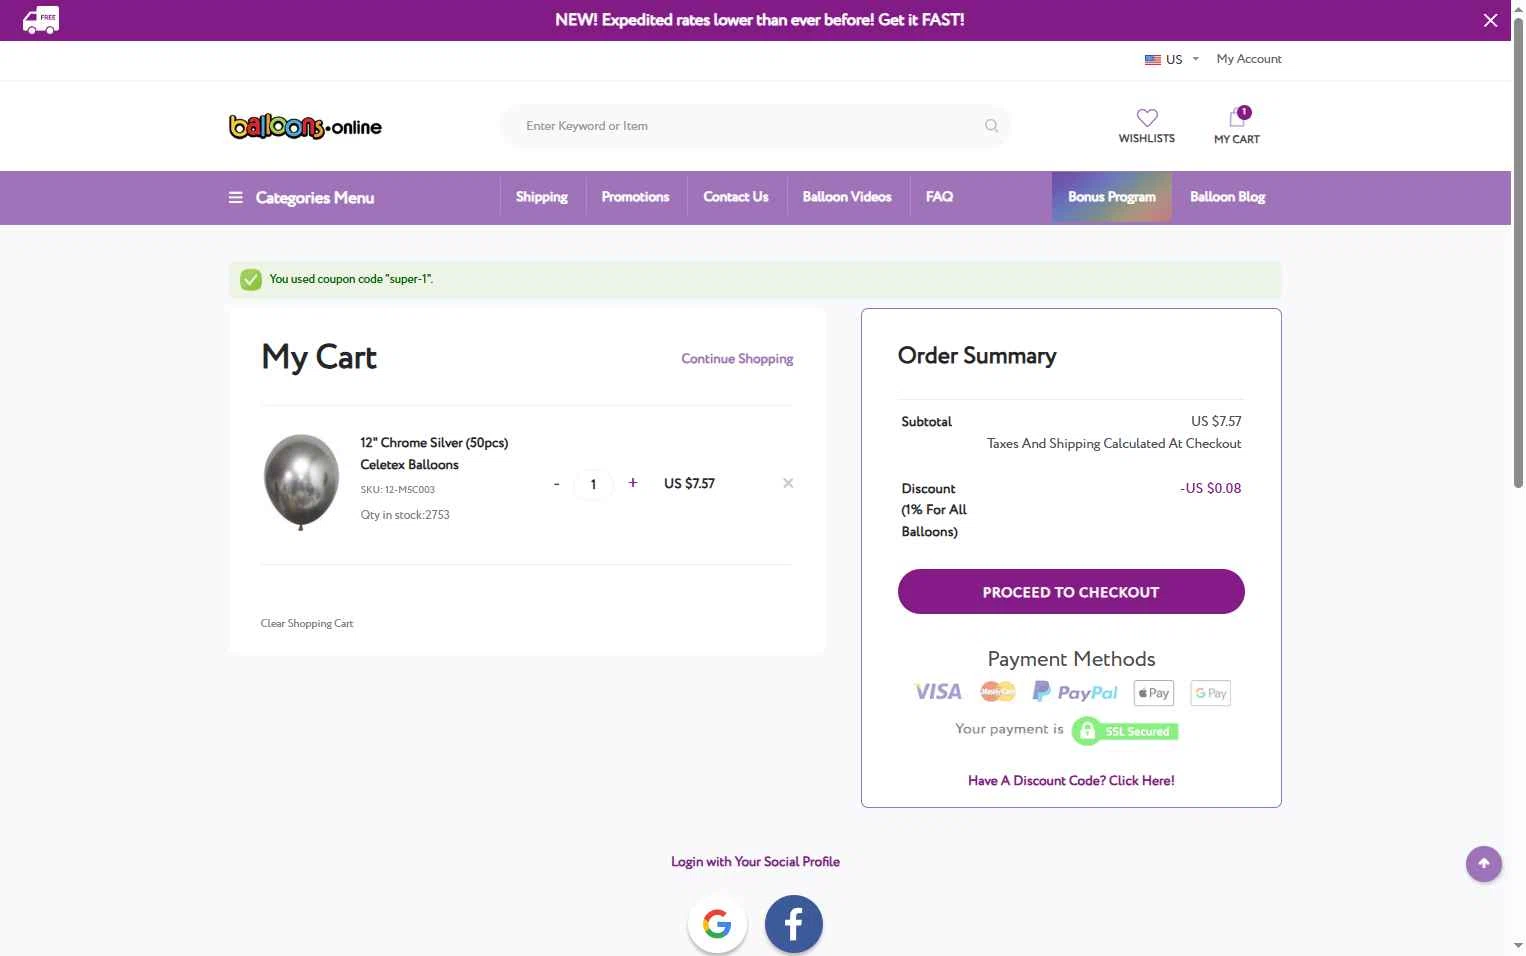Select the -US $0.08 discount amount
This screenshot has height=956, width=1526.
click(1210, 489)
